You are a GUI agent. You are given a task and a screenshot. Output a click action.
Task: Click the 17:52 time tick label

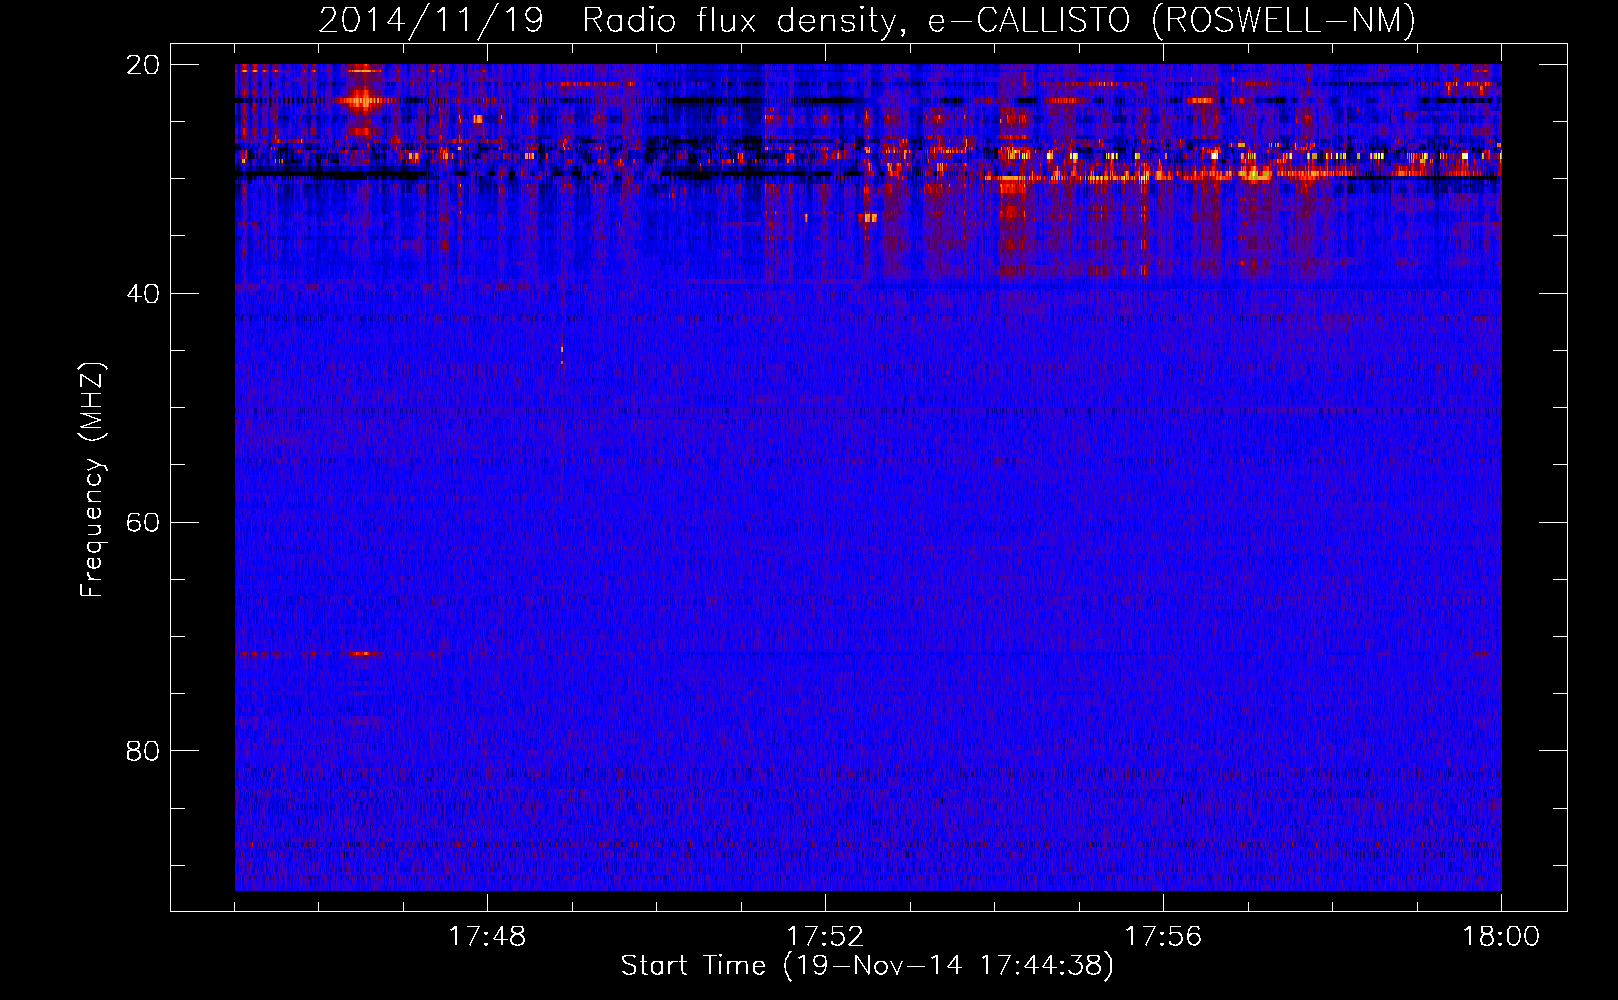tap(825, 937)
